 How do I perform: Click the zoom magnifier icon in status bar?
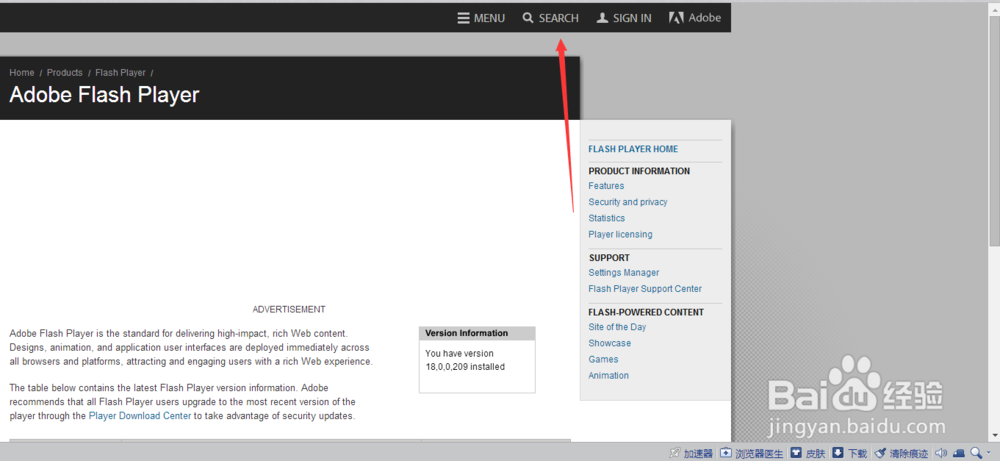pyautogui.click(x=976, y=453)
